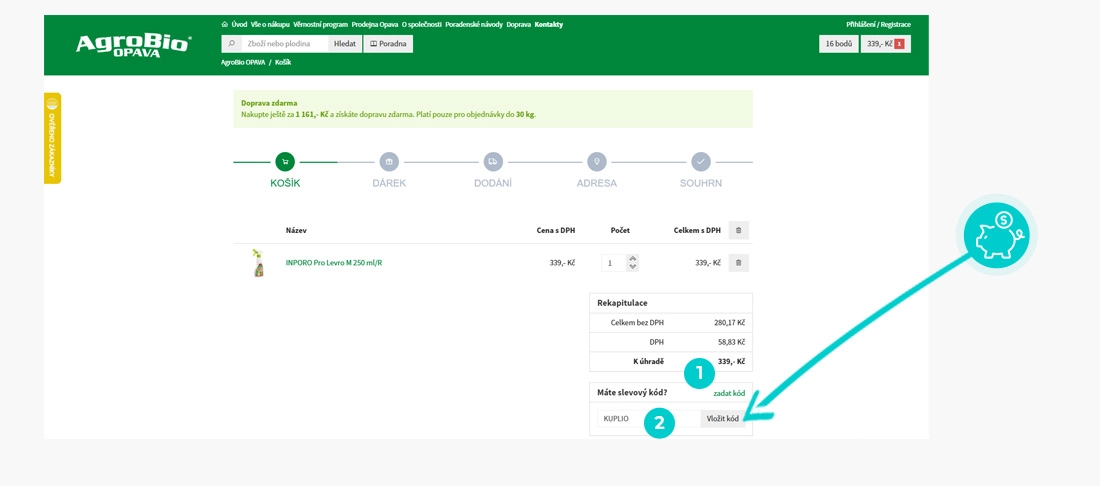Open the Košík cart step icon
1100x486 pixels.
click(285, 162)
